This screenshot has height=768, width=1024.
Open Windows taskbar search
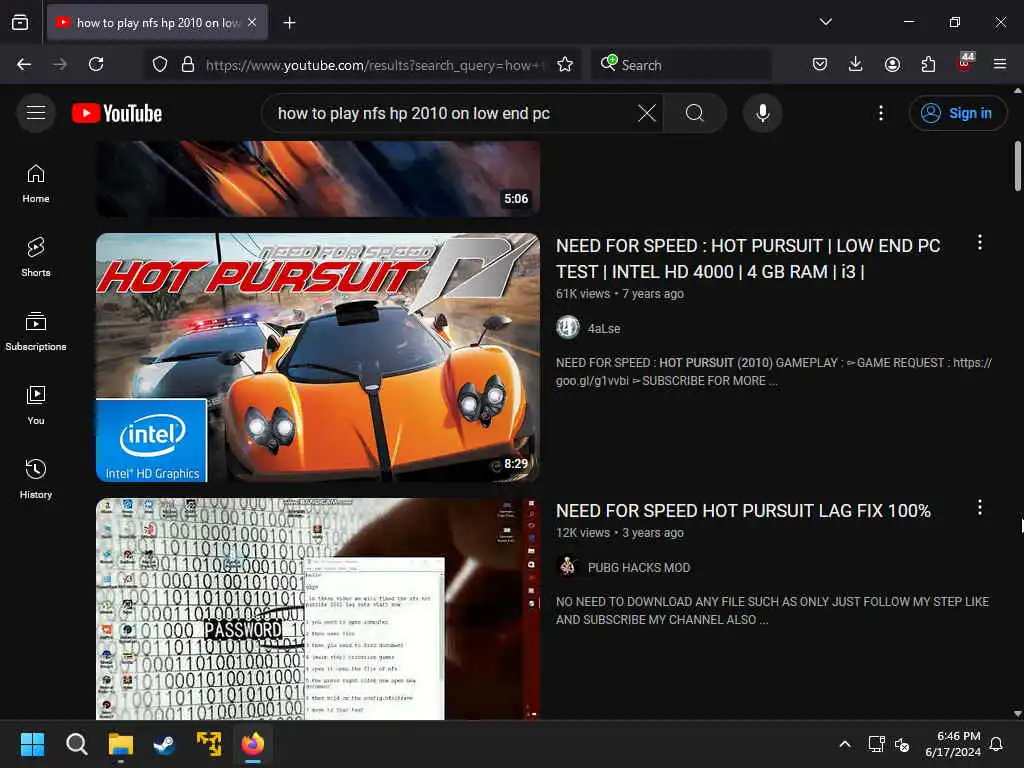coord(76,744)
